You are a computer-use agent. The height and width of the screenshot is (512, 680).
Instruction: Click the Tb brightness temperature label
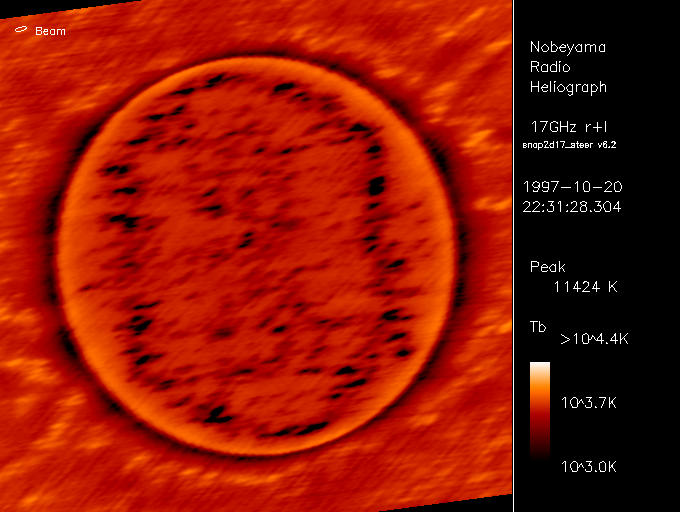[538, 327]
